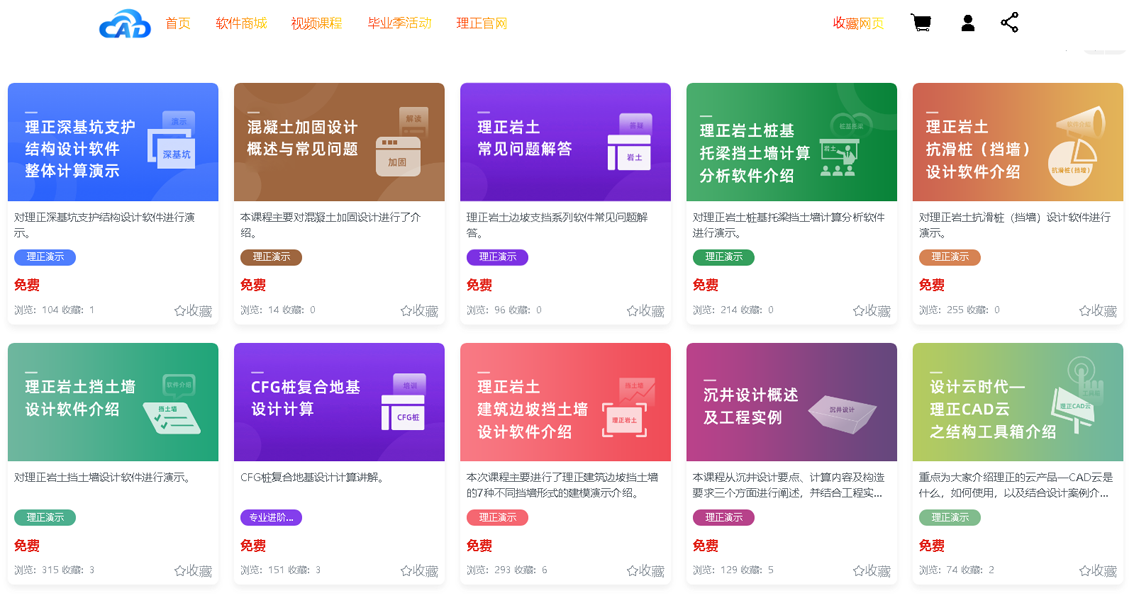Open 理正岩土建筑边坡挡土墙 course thumbnail
Image resolution: width=1134 pixels, height=598 pixels.
[x=566, y=402]
